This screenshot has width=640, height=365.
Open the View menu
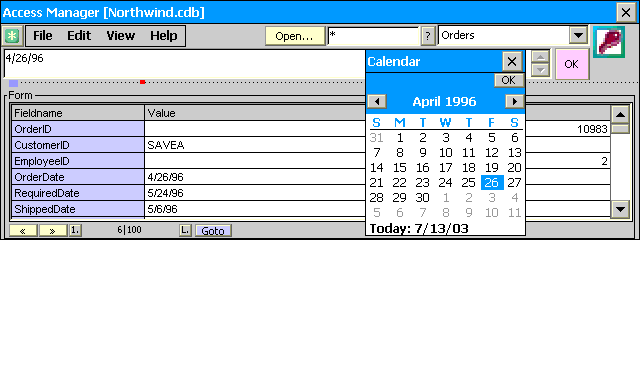click(x=120, y=36)
